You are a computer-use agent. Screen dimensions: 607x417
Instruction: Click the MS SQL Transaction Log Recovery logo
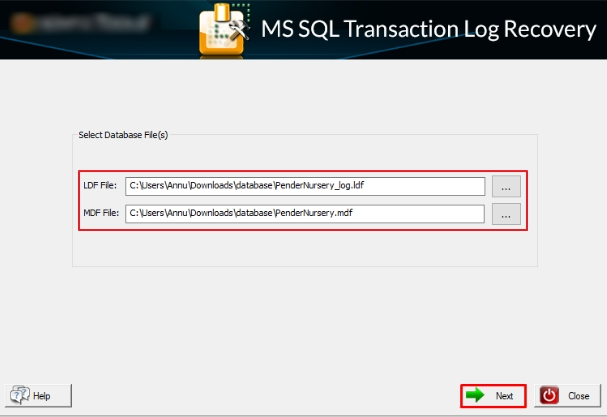[x=224, y=29]
